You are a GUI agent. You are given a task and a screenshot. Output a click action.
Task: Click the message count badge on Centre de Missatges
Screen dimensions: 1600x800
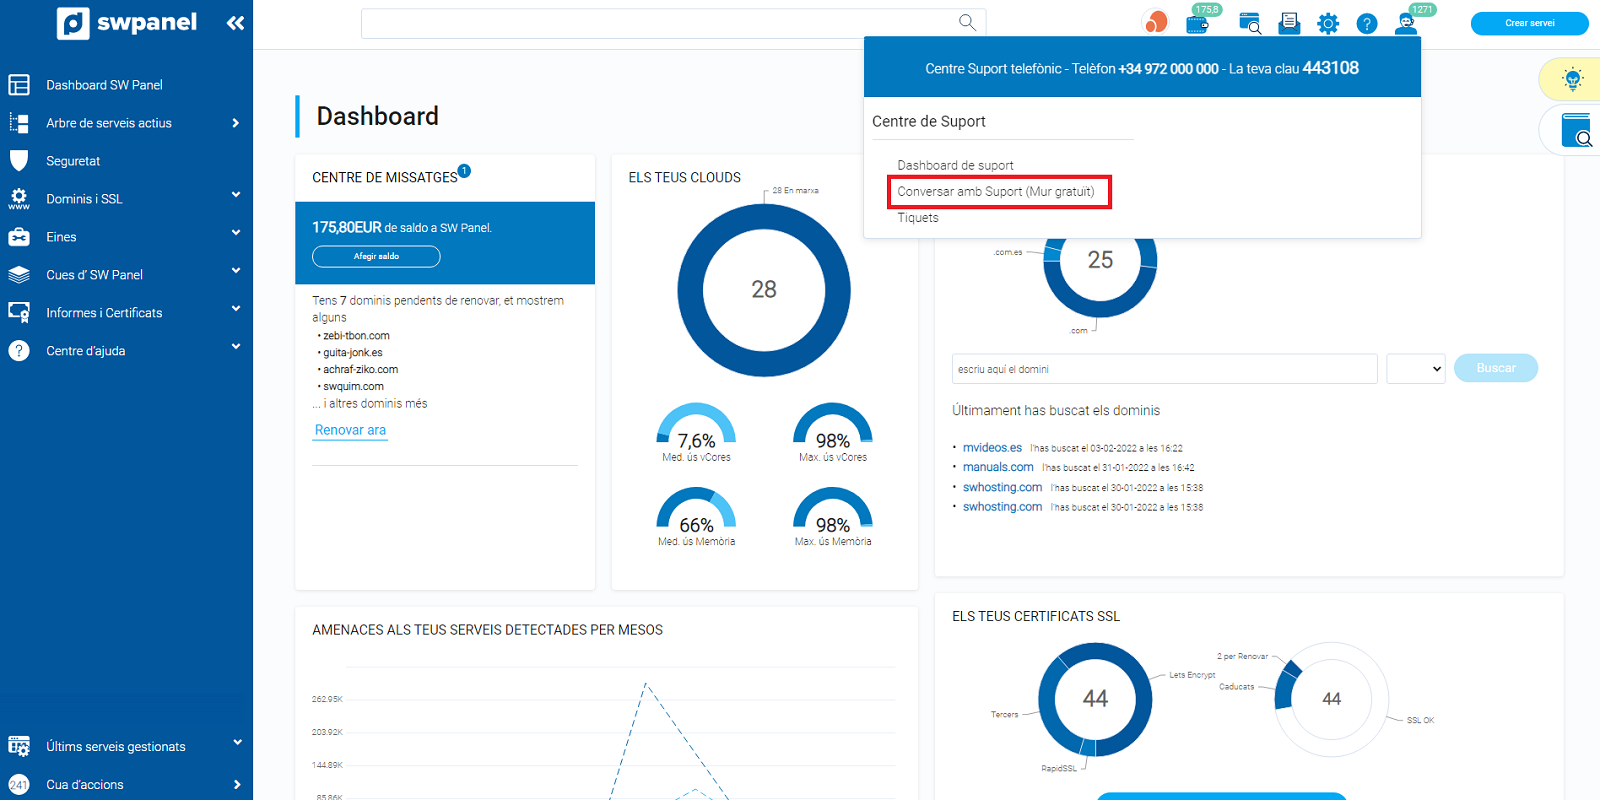pyautogui.click(x=464, y=171)
